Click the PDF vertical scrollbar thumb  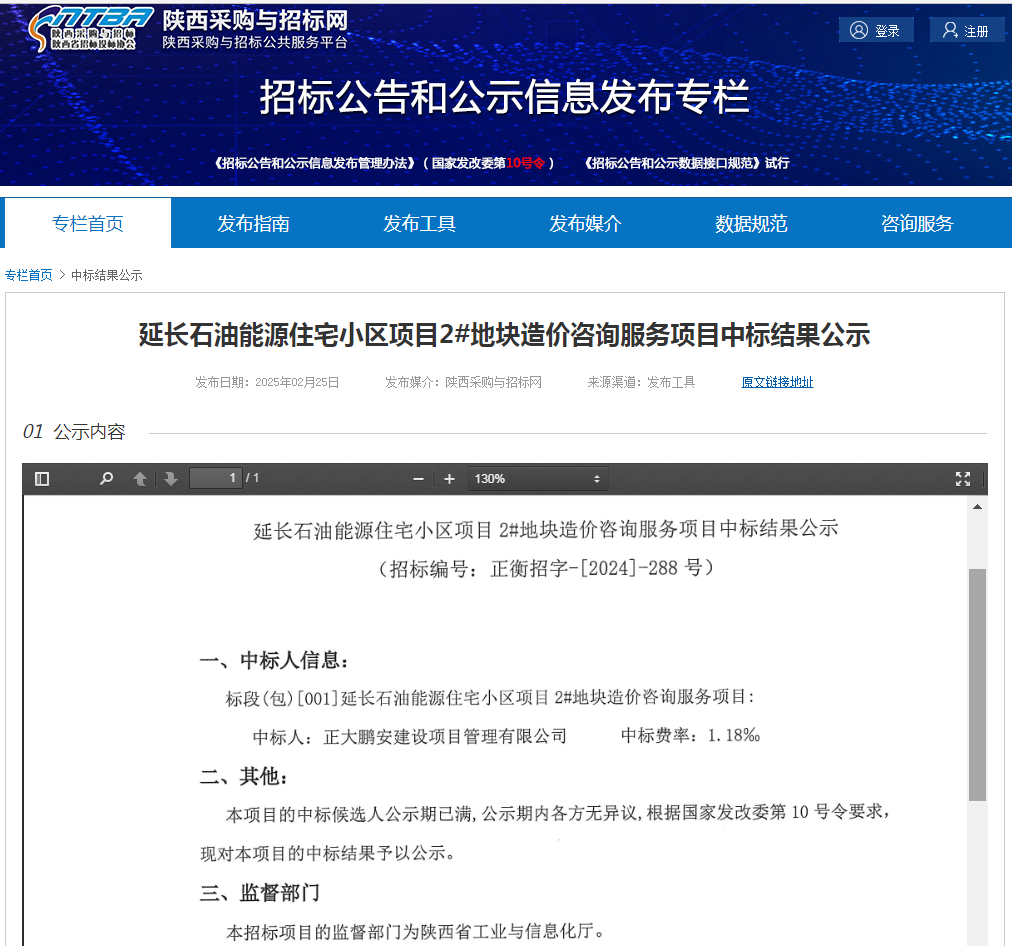[x=977, y=684]
